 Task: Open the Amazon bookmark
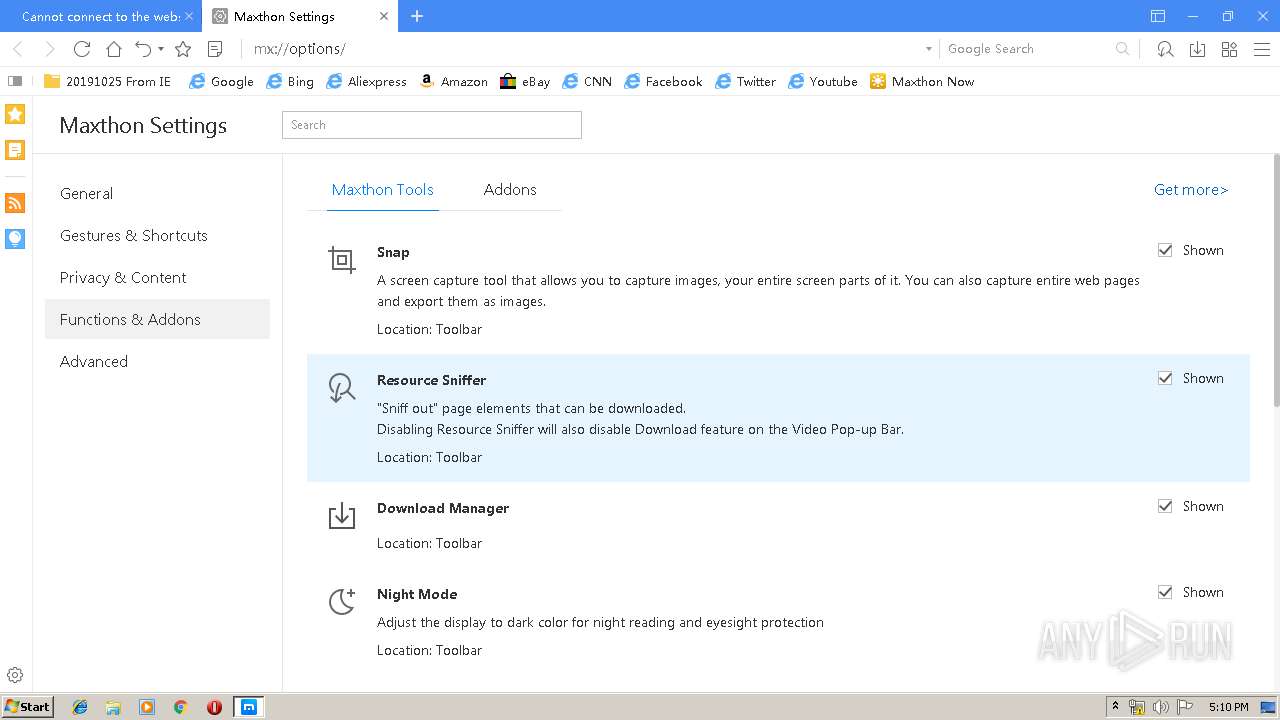tap(453, 82)
